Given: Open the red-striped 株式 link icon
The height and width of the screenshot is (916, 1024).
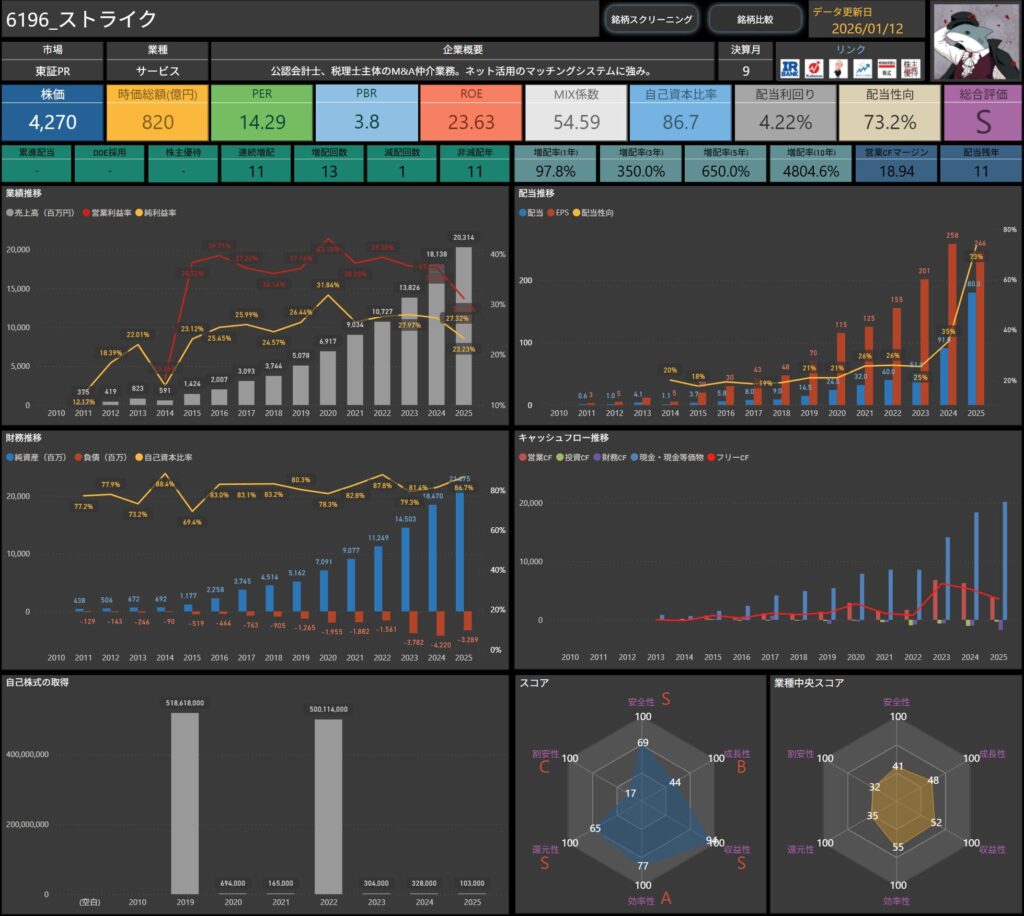Looking at the screenshot, I should coord(886,68).
